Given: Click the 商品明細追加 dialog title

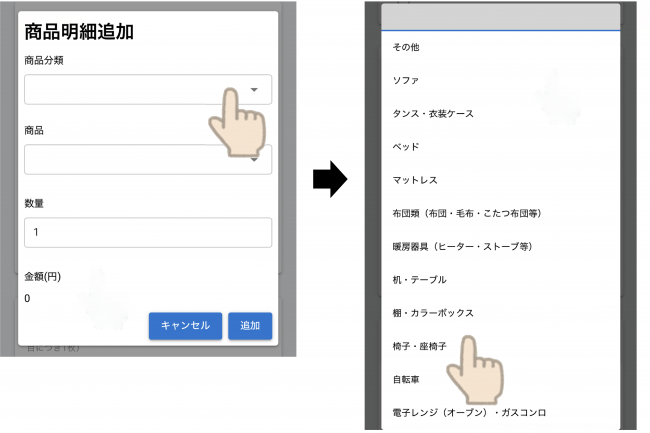Looking at the screenshot, I should coord(79,31).
